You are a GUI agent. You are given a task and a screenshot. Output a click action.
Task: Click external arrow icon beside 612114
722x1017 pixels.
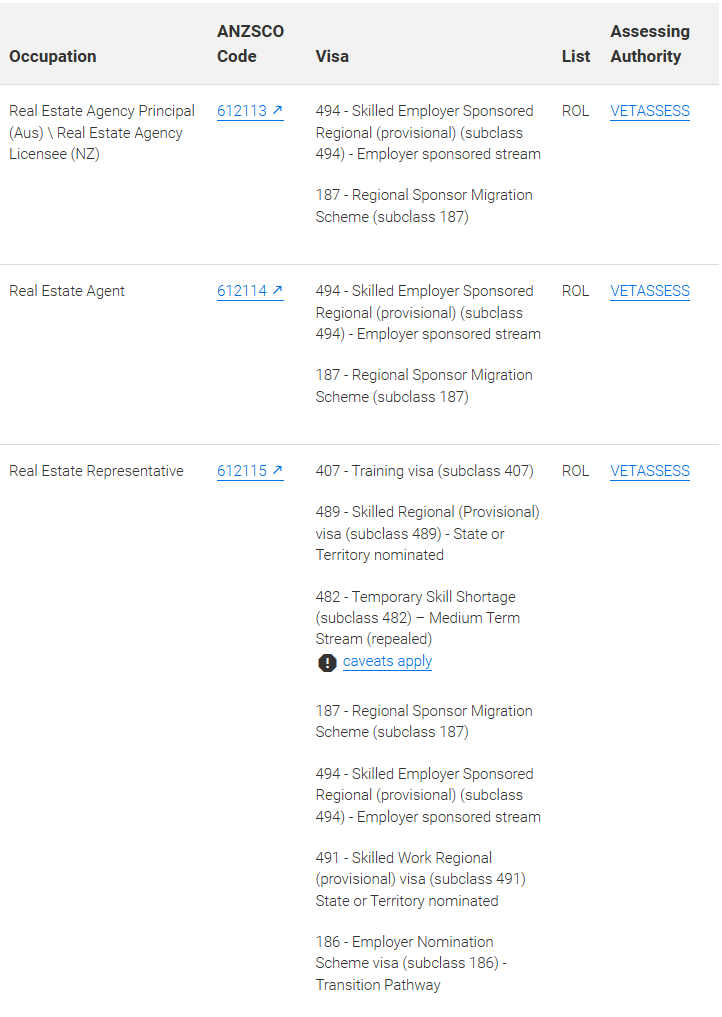point(278,290)
